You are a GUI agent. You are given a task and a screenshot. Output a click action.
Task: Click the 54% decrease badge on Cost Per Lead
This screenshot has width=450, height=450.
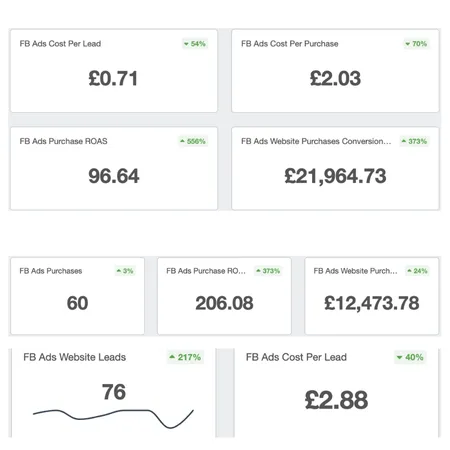coord(195,44)
